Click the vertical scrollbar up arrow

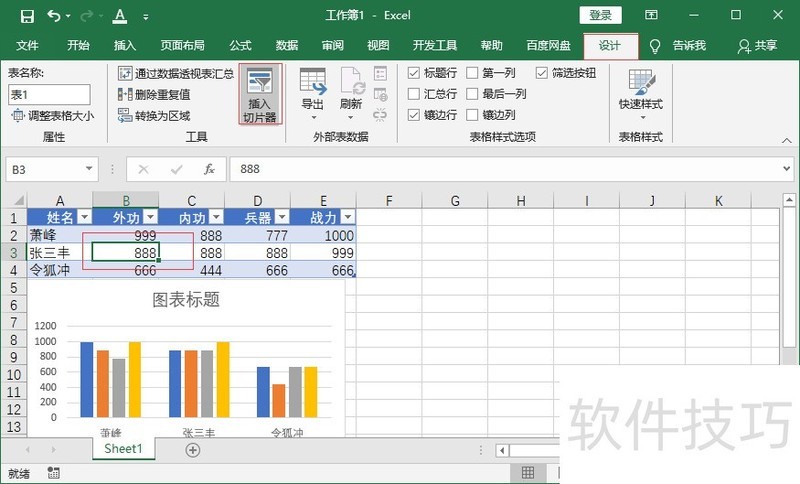[789, 200]
